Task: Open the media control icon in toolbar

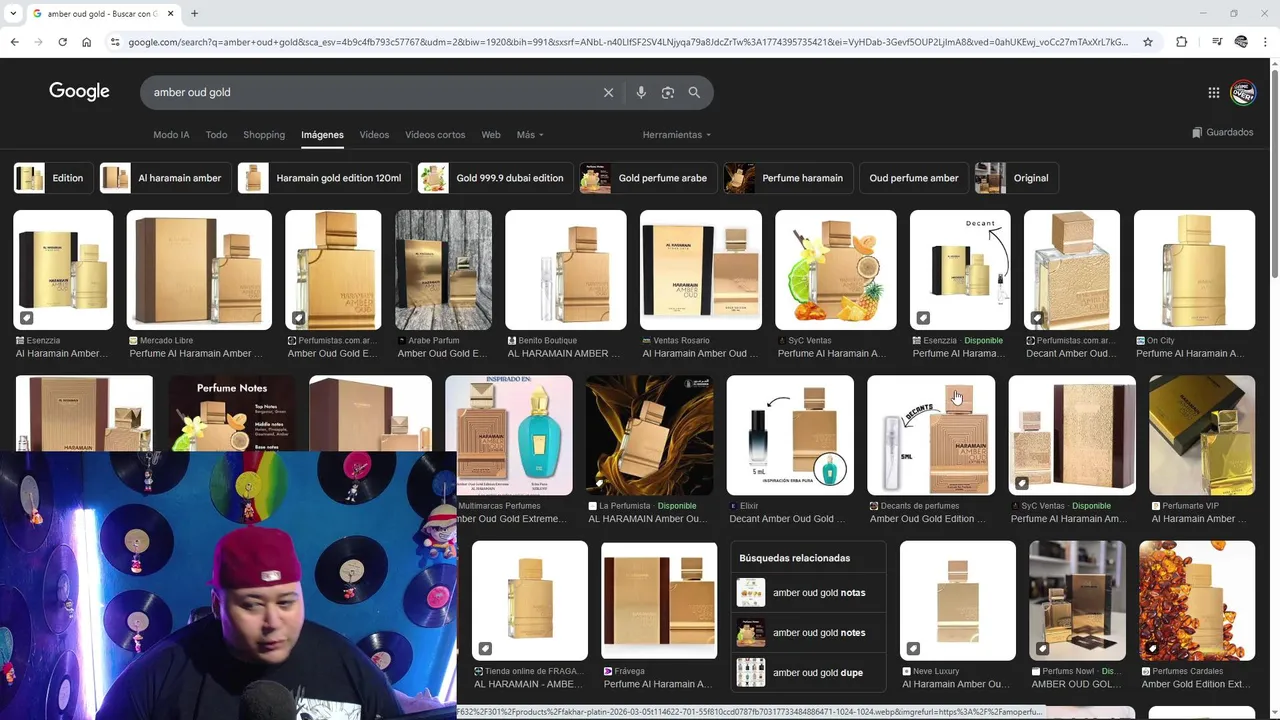Action: (x=1217, y=42)
